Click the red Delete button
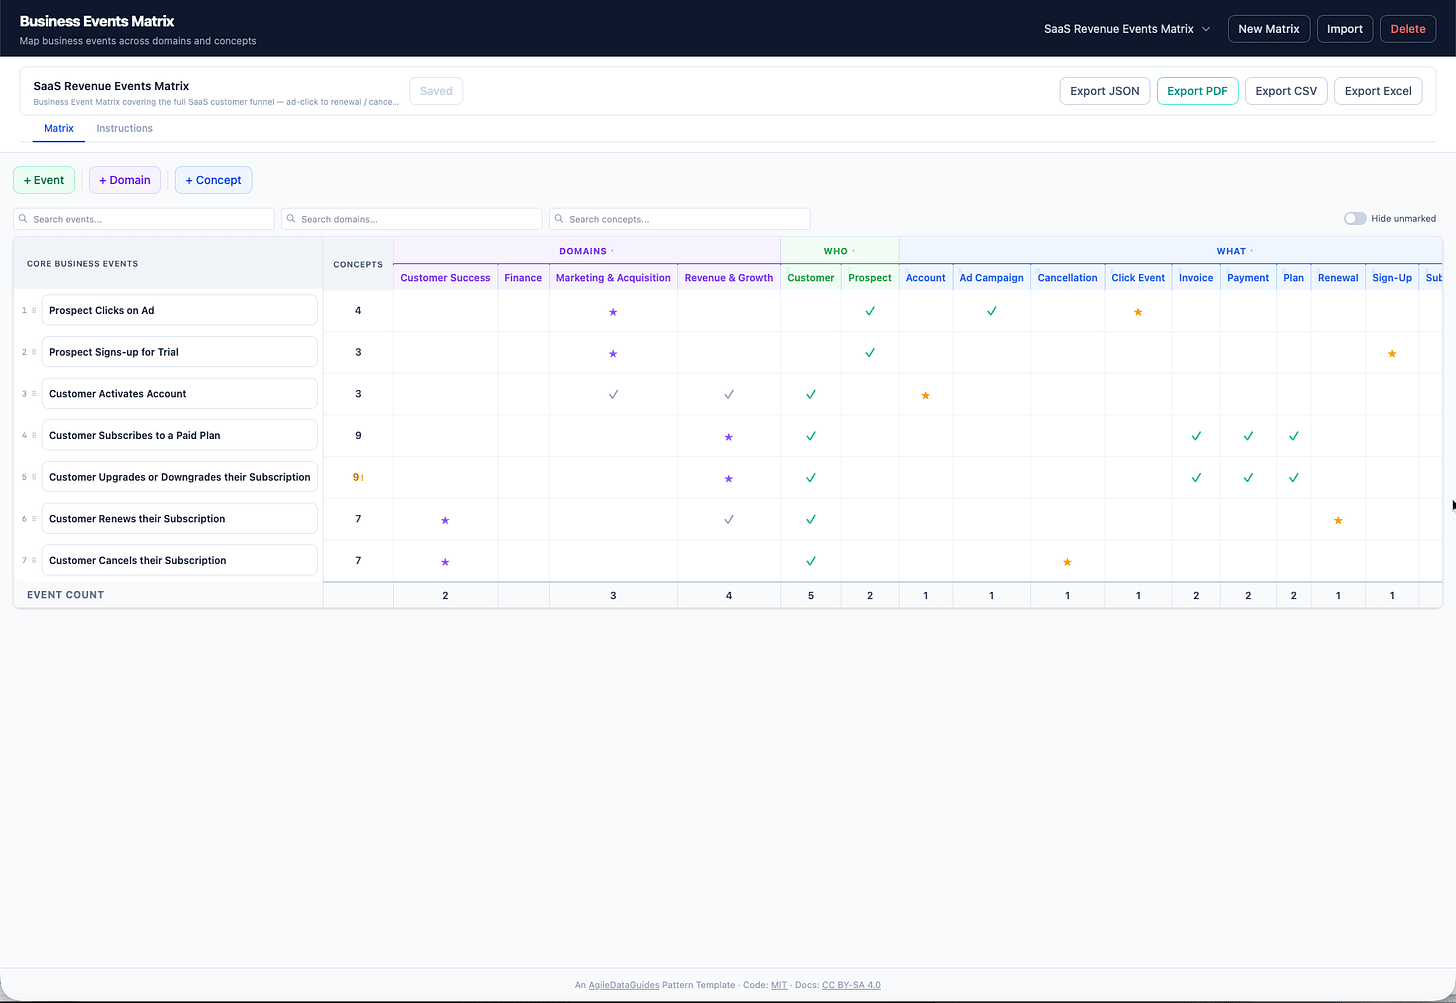The image size is (1456, 1003). (x=1408, y=29)
